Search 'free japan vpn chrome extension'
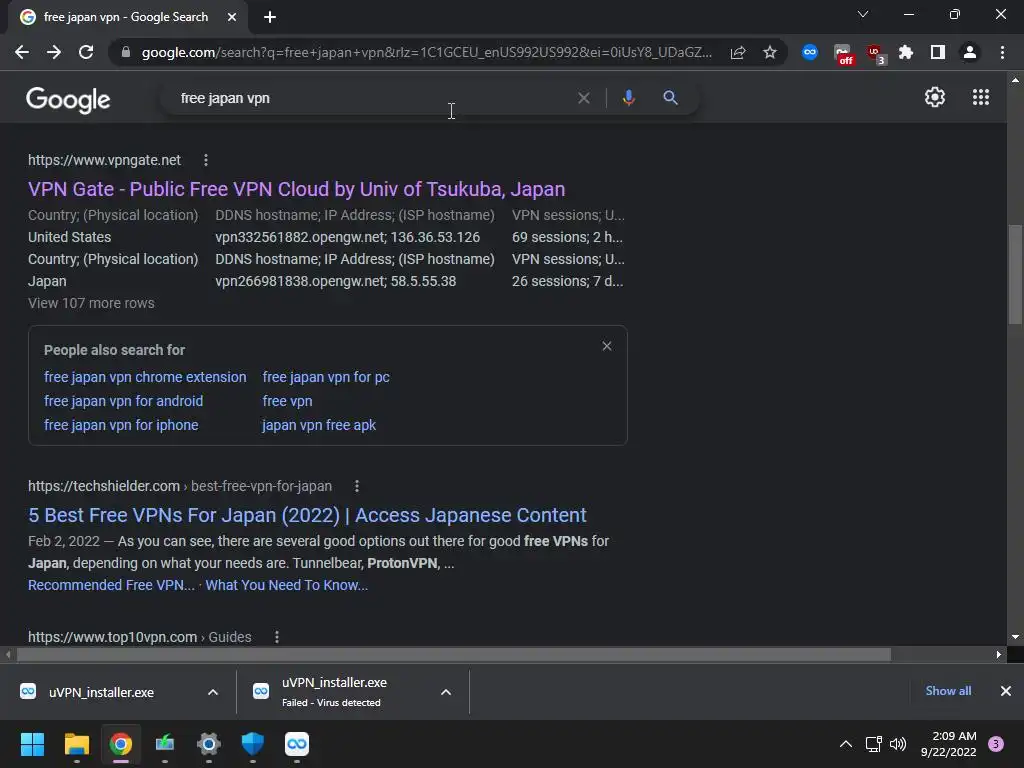 pos(145,377)
